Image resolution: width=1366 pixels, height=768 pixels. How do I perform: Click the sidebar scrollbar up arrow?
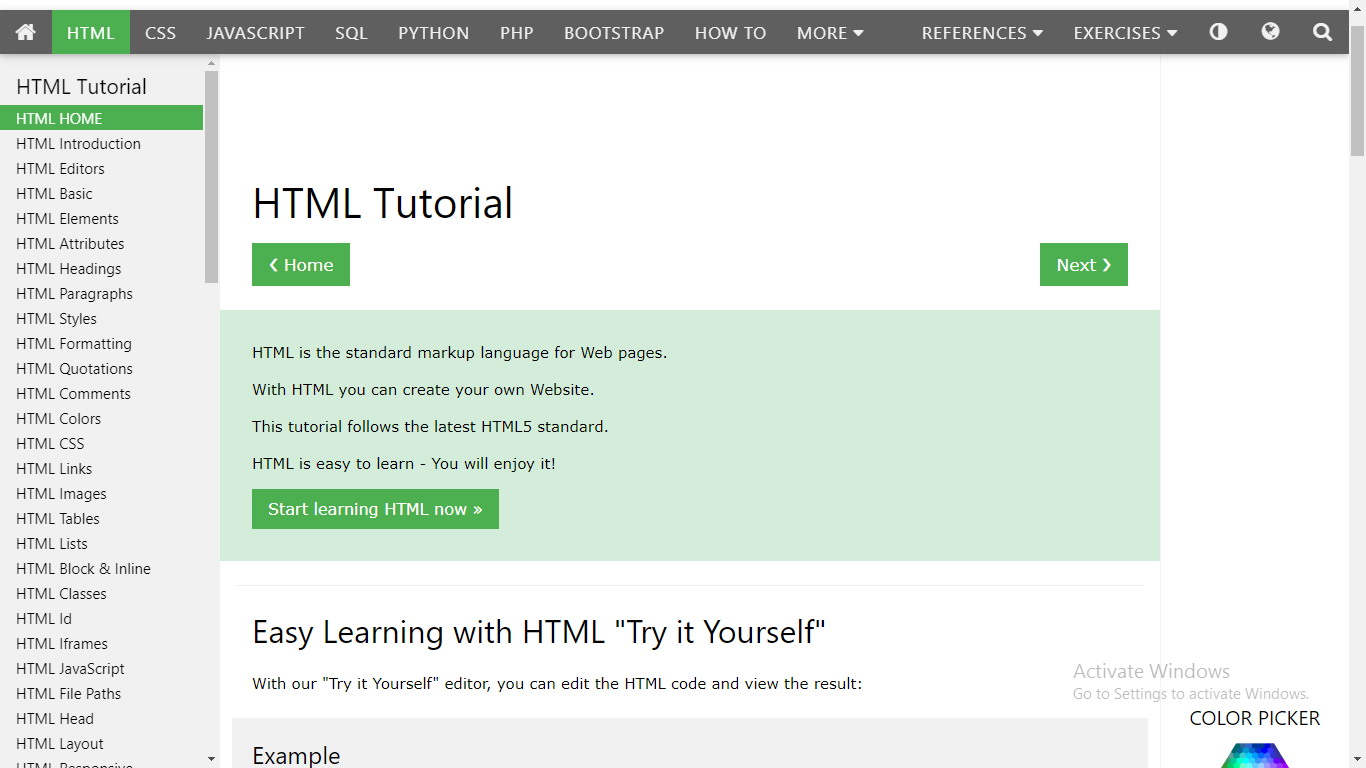coord(211,63)
